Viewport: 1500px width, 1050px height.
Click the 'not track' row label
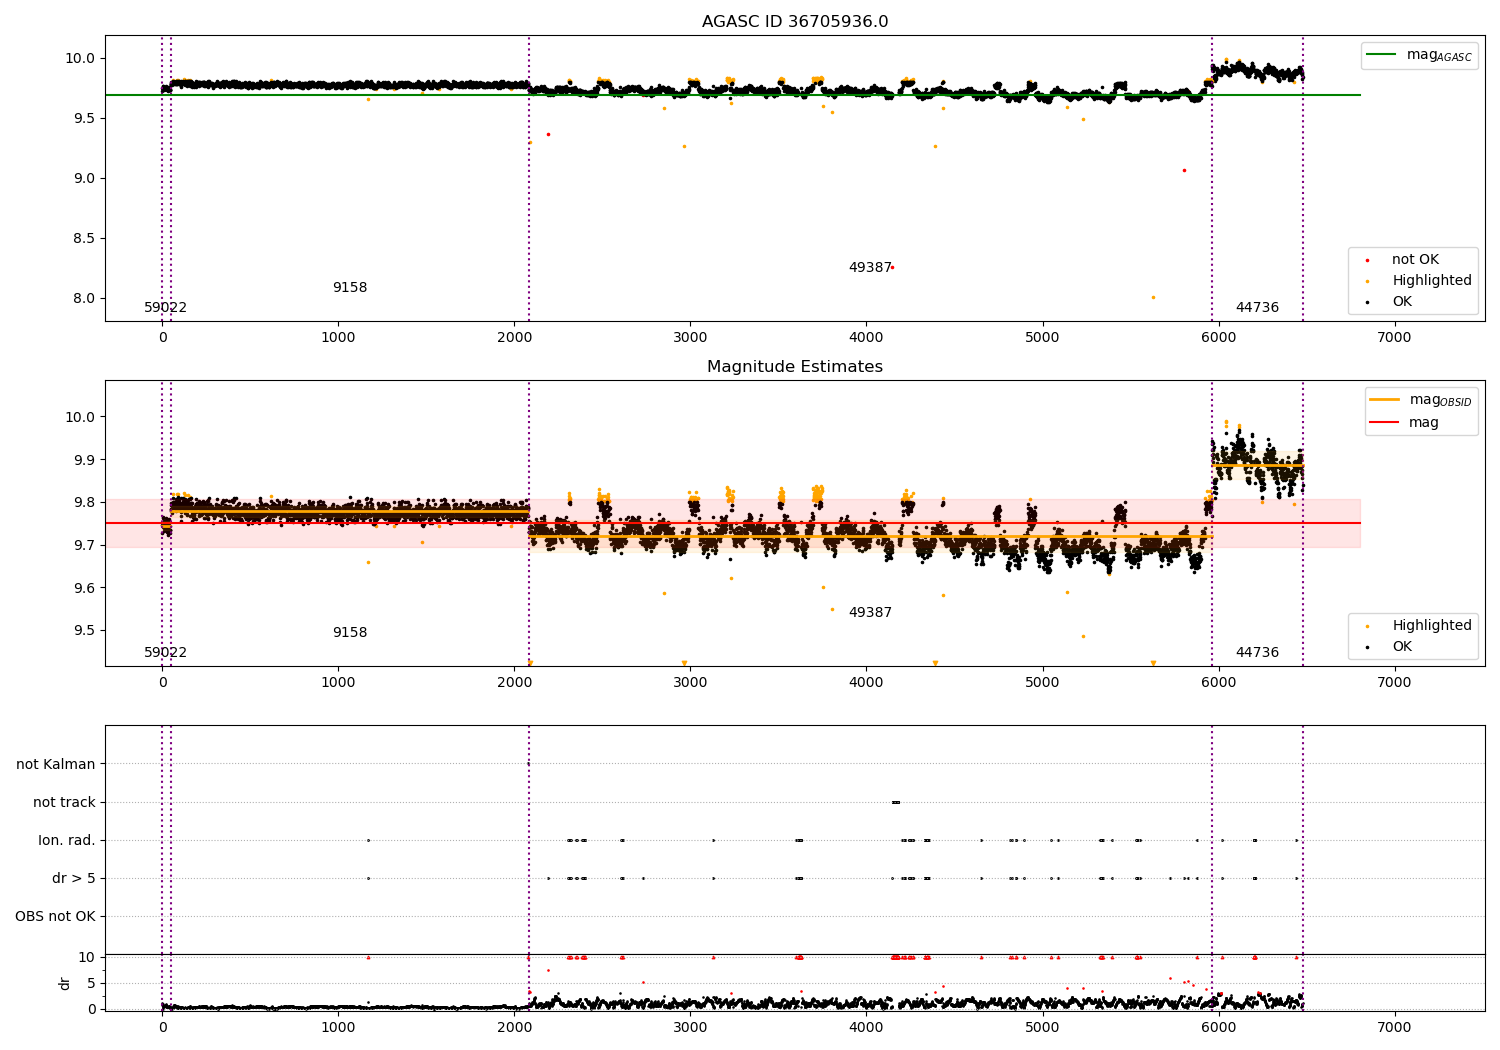[x=64, y=803]
